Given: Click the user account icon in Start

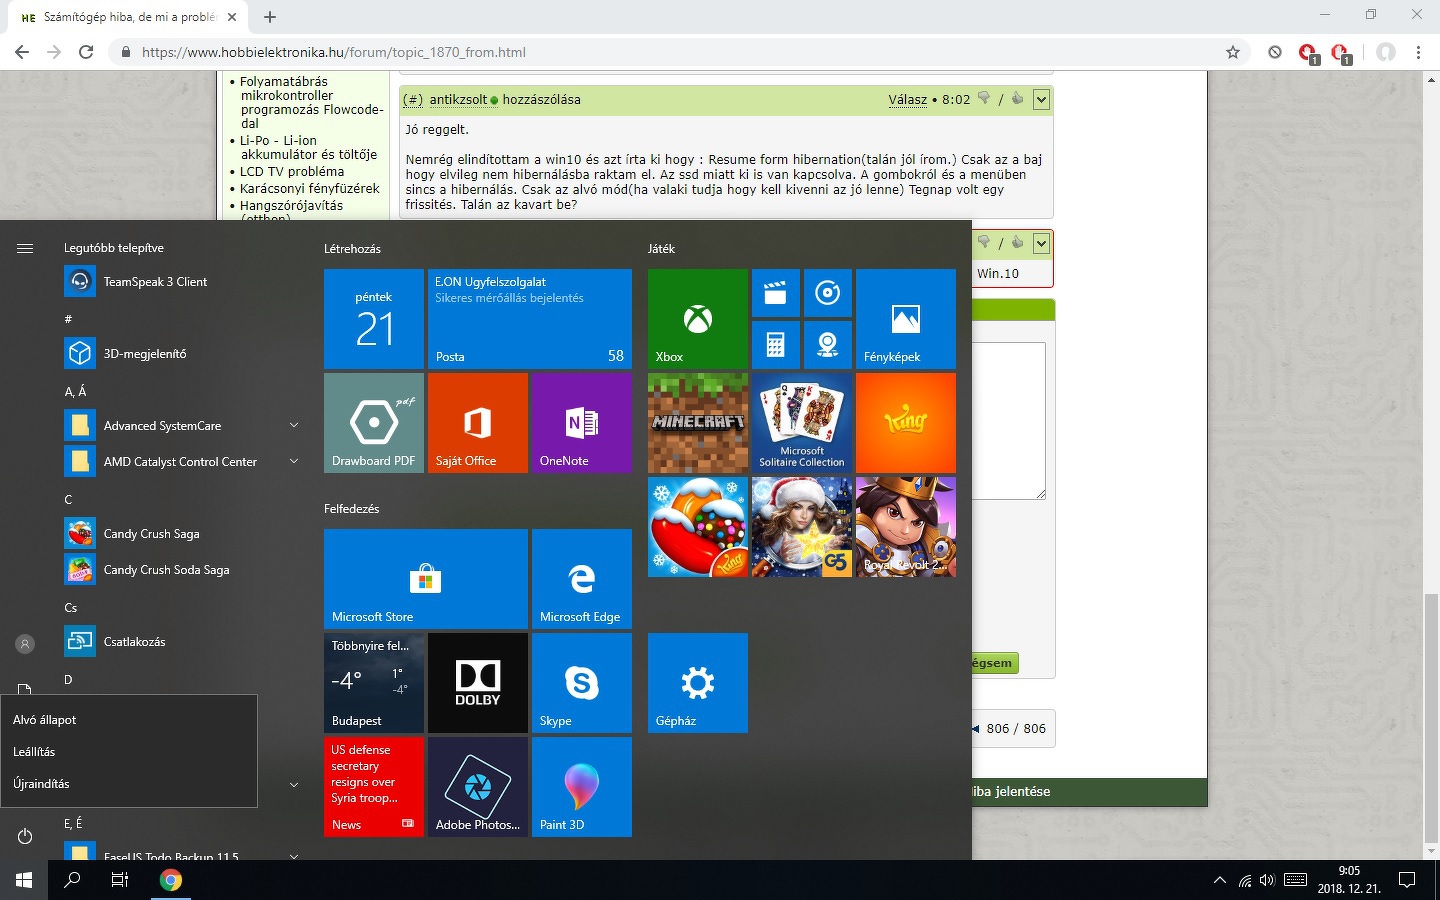Looking at the screenshot, I should pyautogui.click(x=25, y=645).
